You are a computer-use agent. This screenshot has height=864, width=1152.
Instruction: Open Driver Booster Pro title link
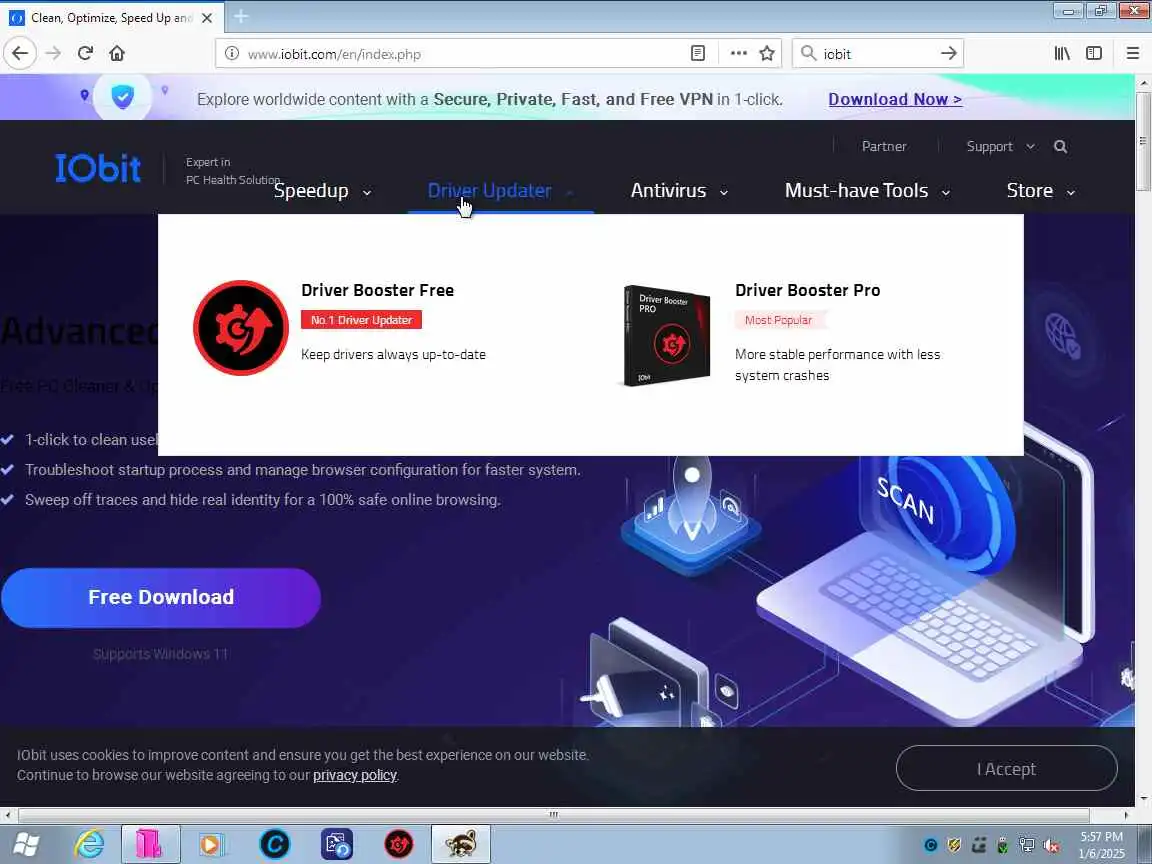coord(807,290)
